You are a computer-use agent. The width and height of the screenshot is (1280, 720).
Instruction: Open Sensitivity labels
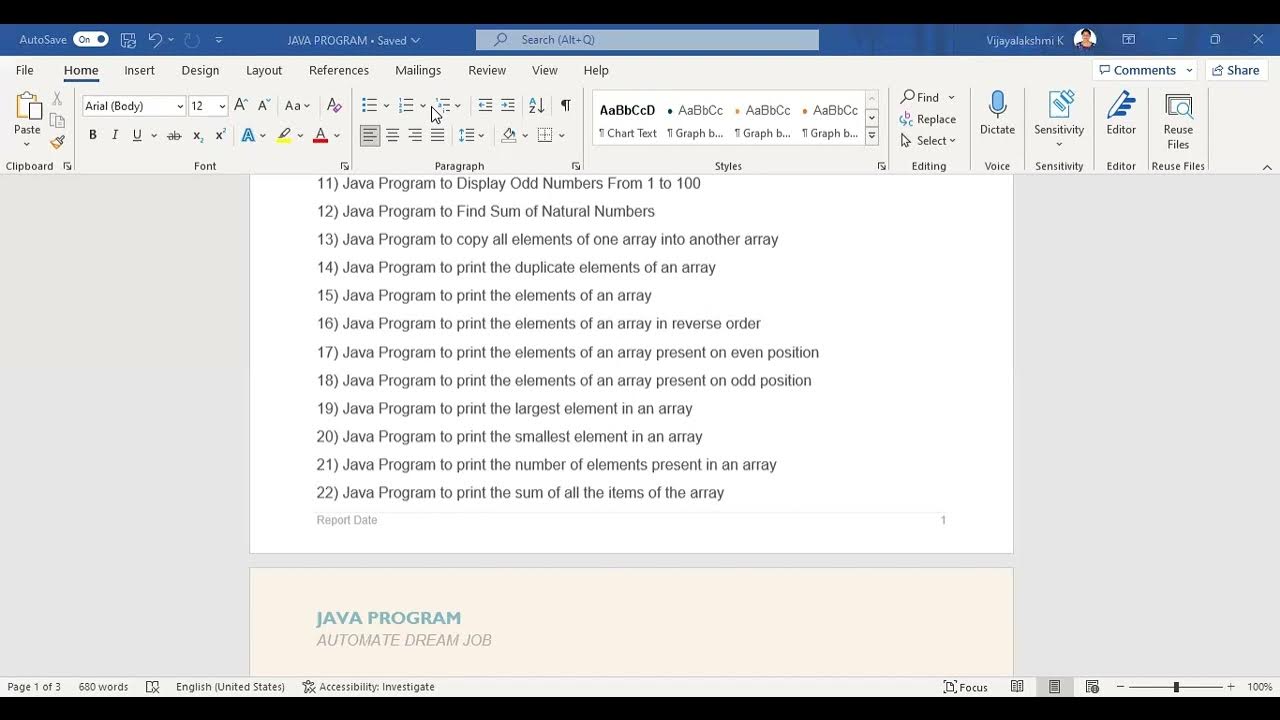click(x=1059, y=120)
